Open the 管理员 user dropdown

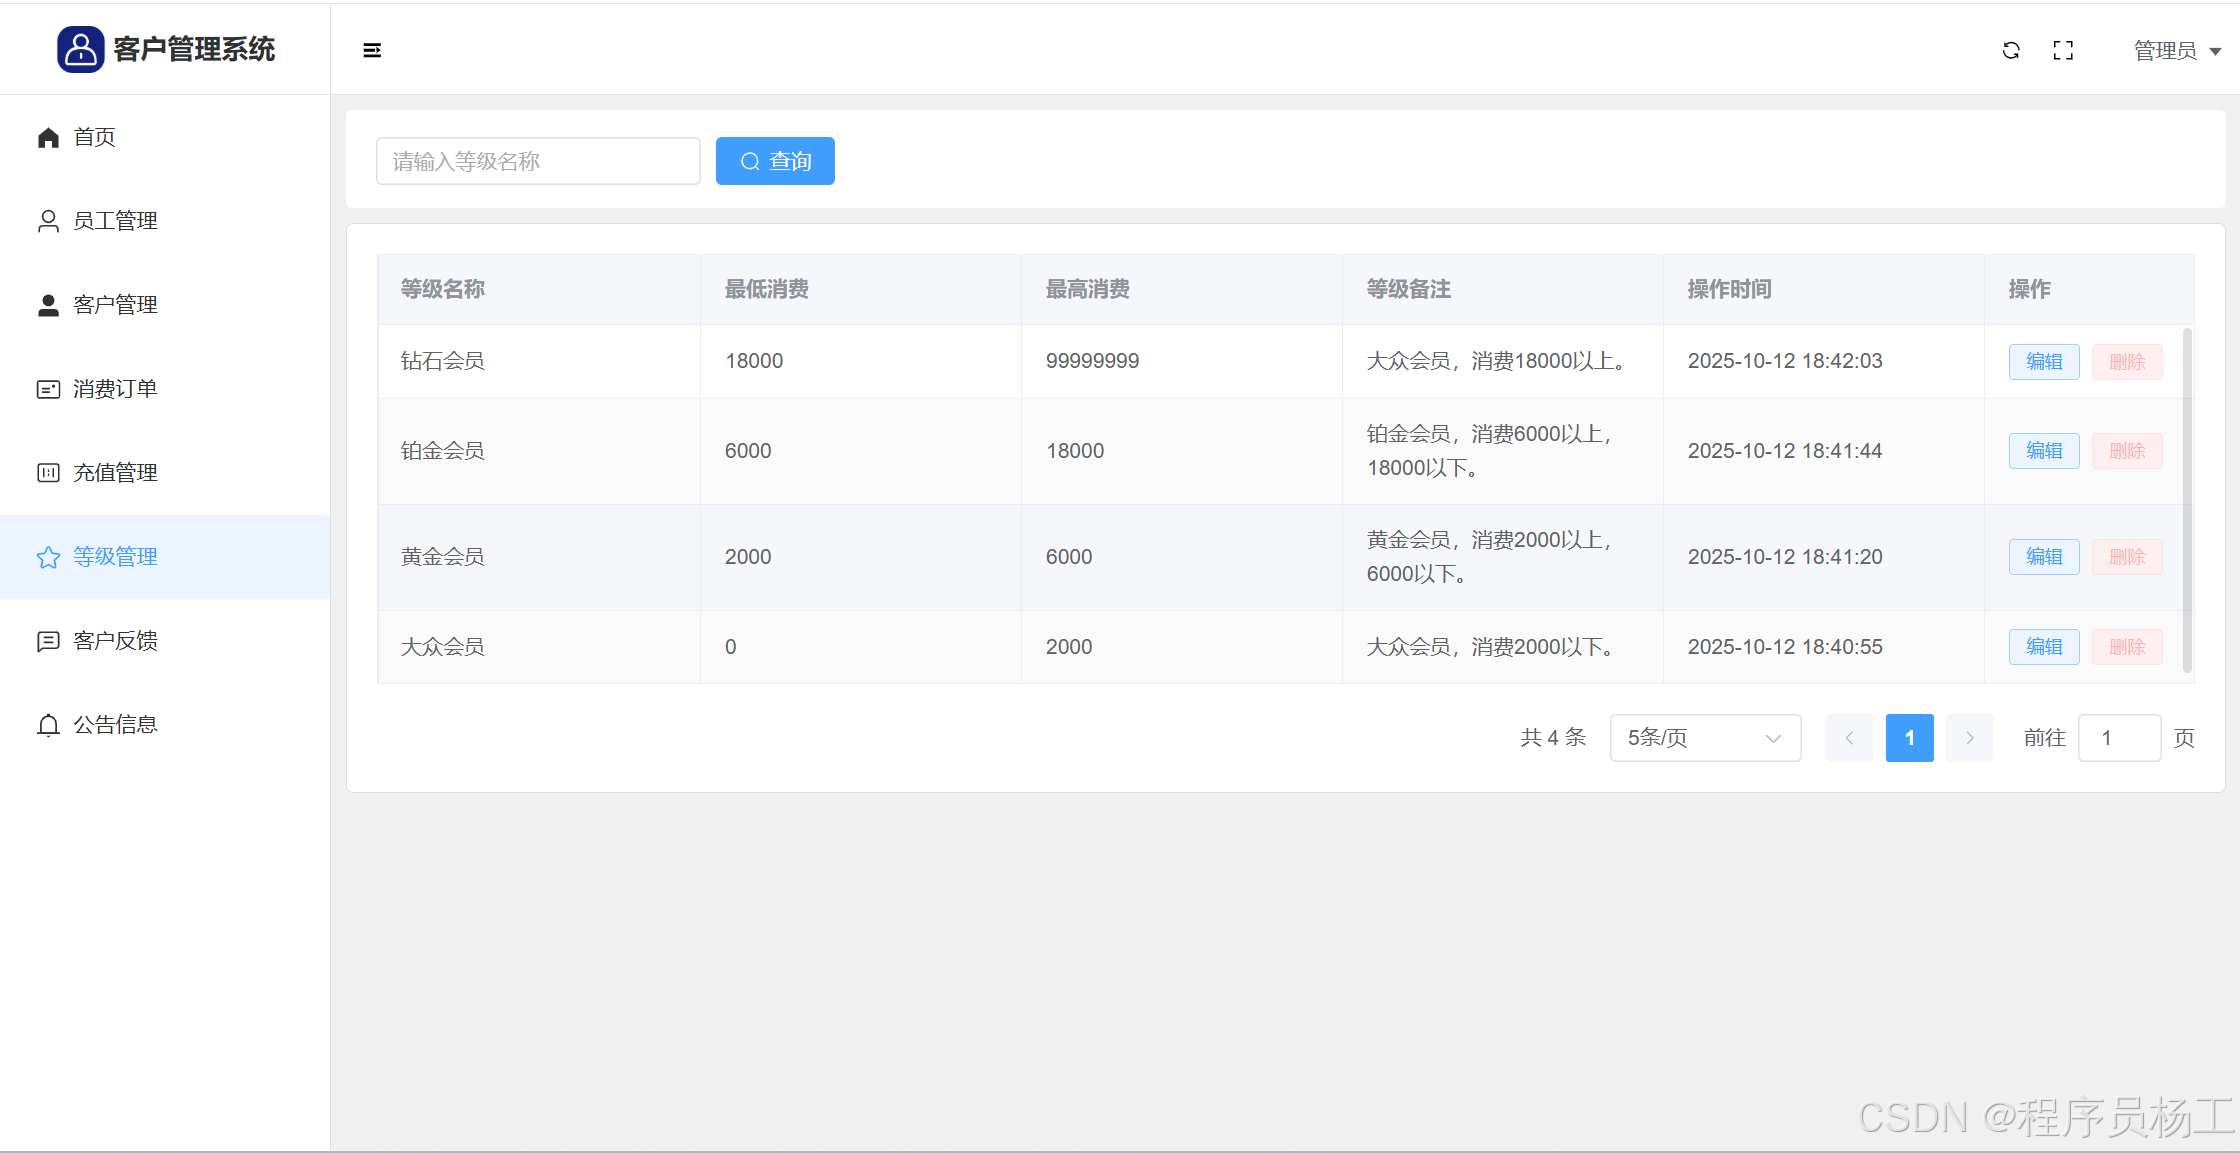click(2176, 51)
